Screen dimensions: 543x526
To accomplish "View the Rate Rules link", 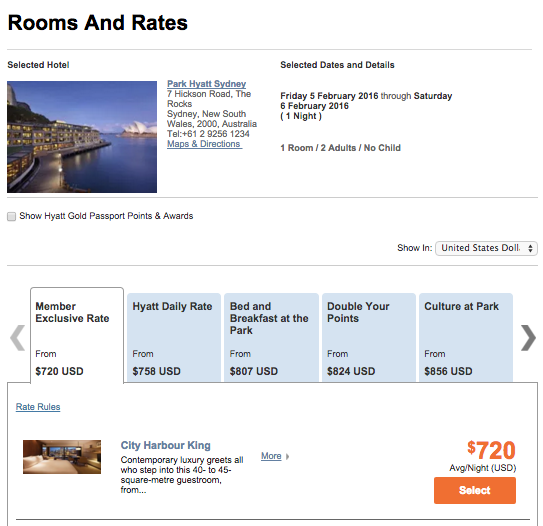I will (x=38, y=407).
